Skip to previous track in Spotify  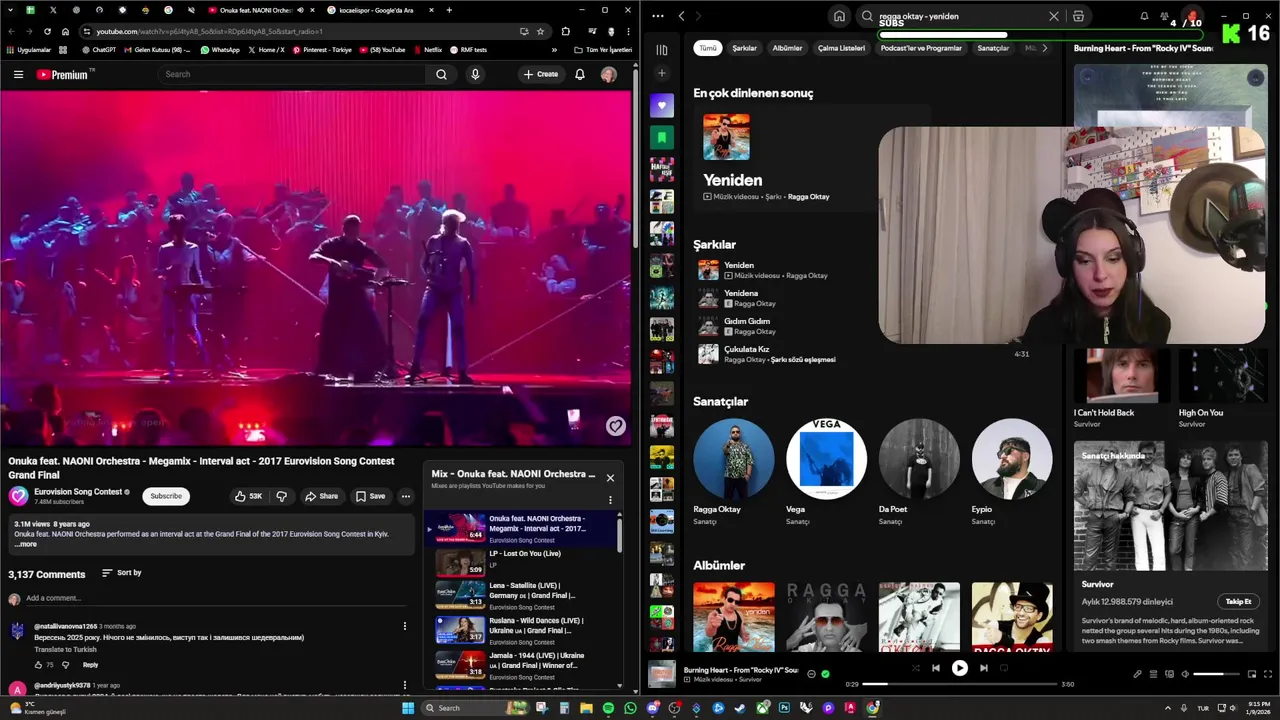(x=936, y=668)
